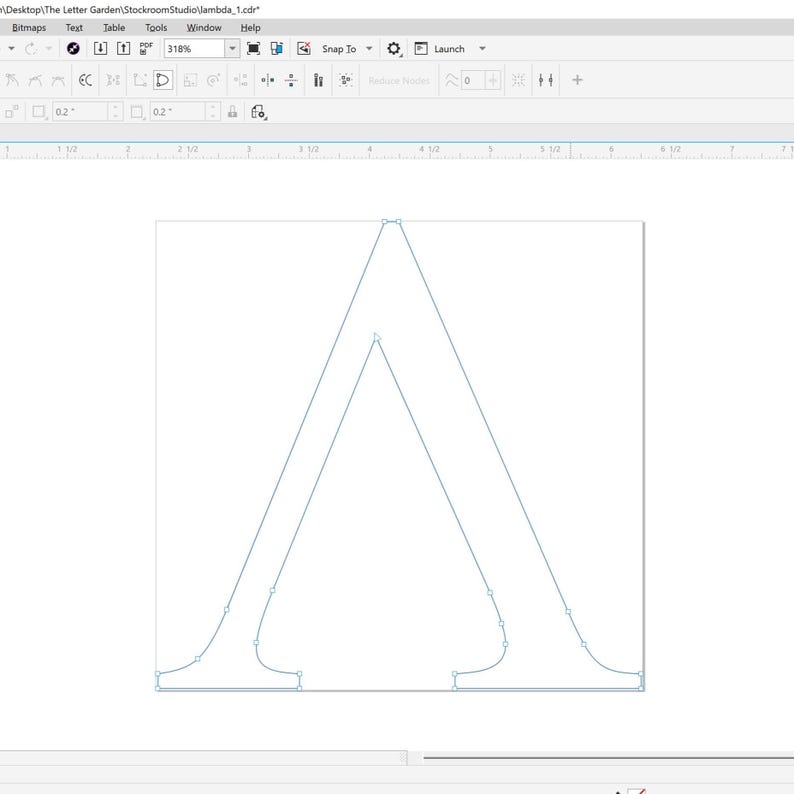Click the Align nodes icon
This screenshot has width=794, height=794.
point(241,80)
